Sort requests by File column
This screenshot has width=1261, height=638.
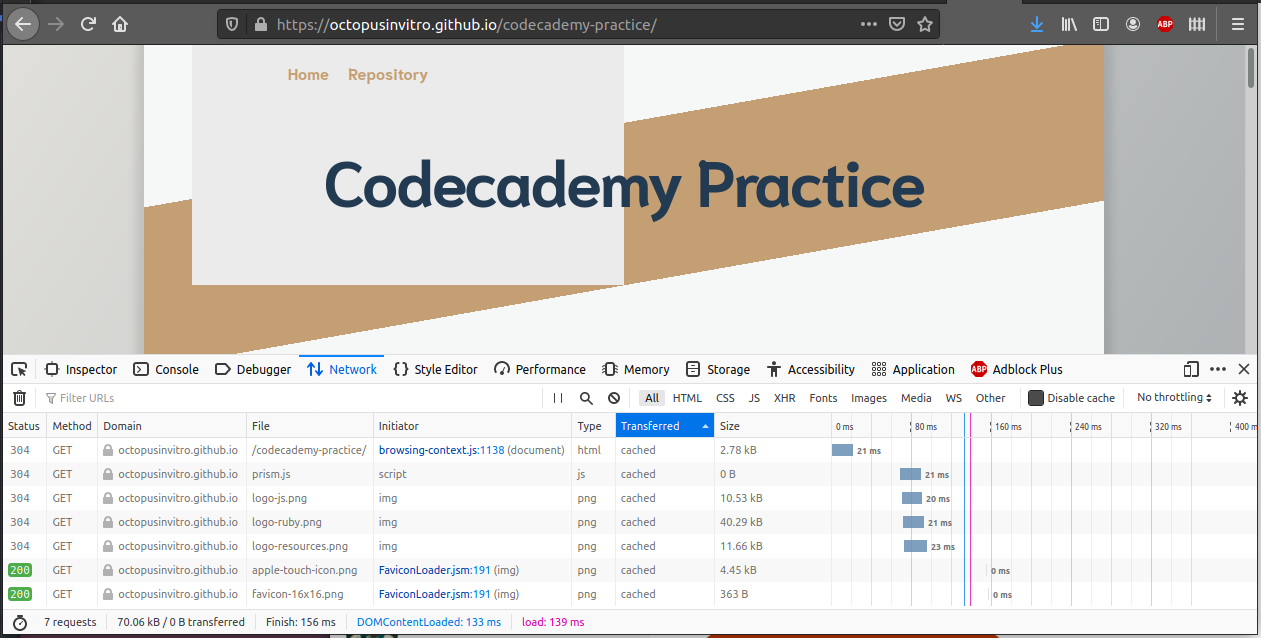[x=310, y=426]
